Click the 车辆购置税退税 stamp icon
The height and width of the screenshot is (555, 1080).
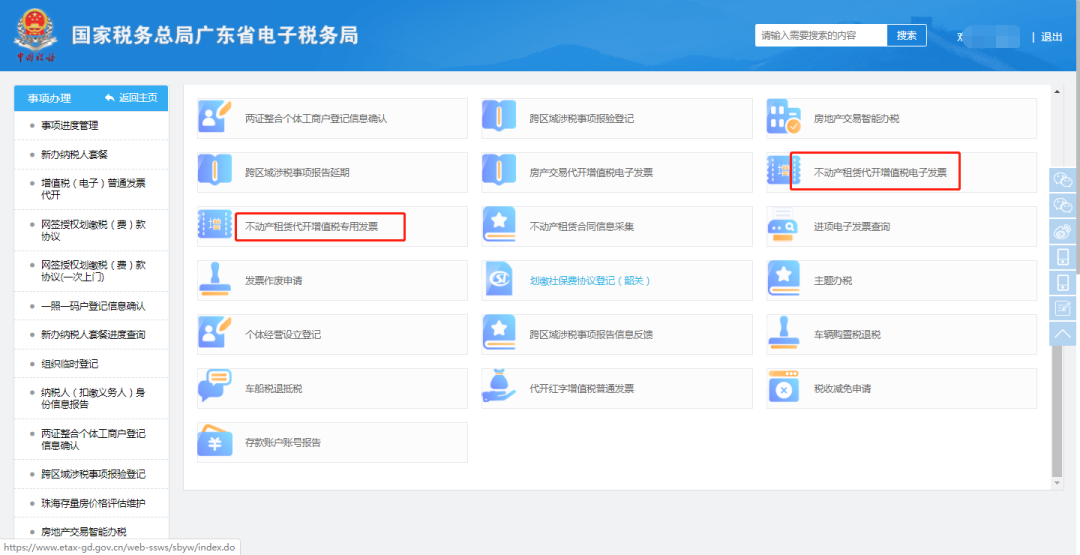pyautogui.click(x=784, y=333)
